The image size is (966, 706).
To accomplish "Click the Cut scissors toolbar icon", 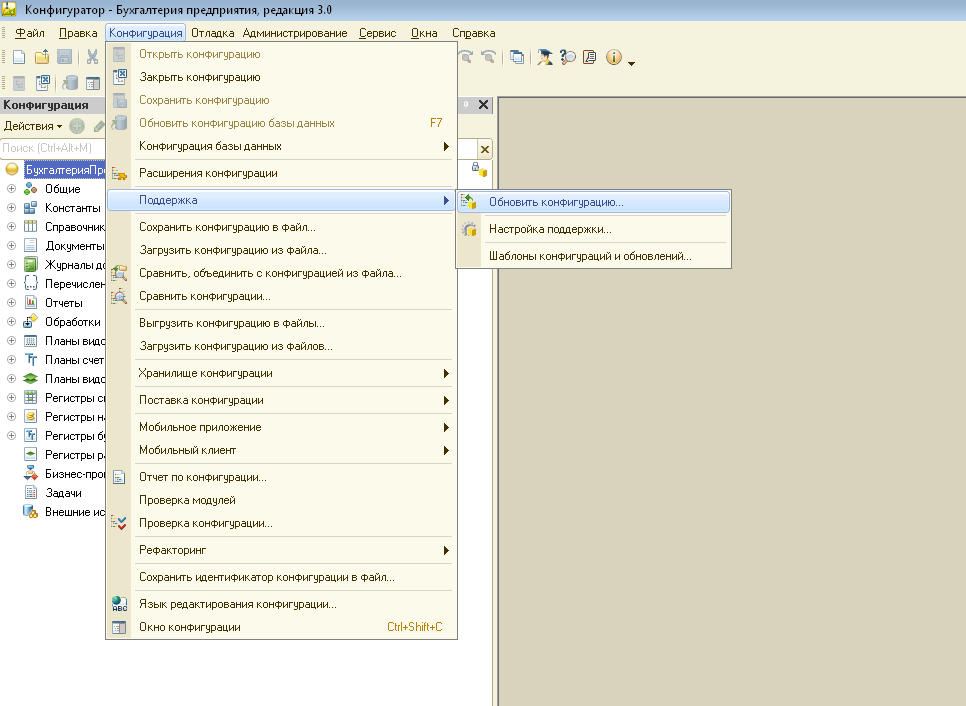I will pos(92,57).
